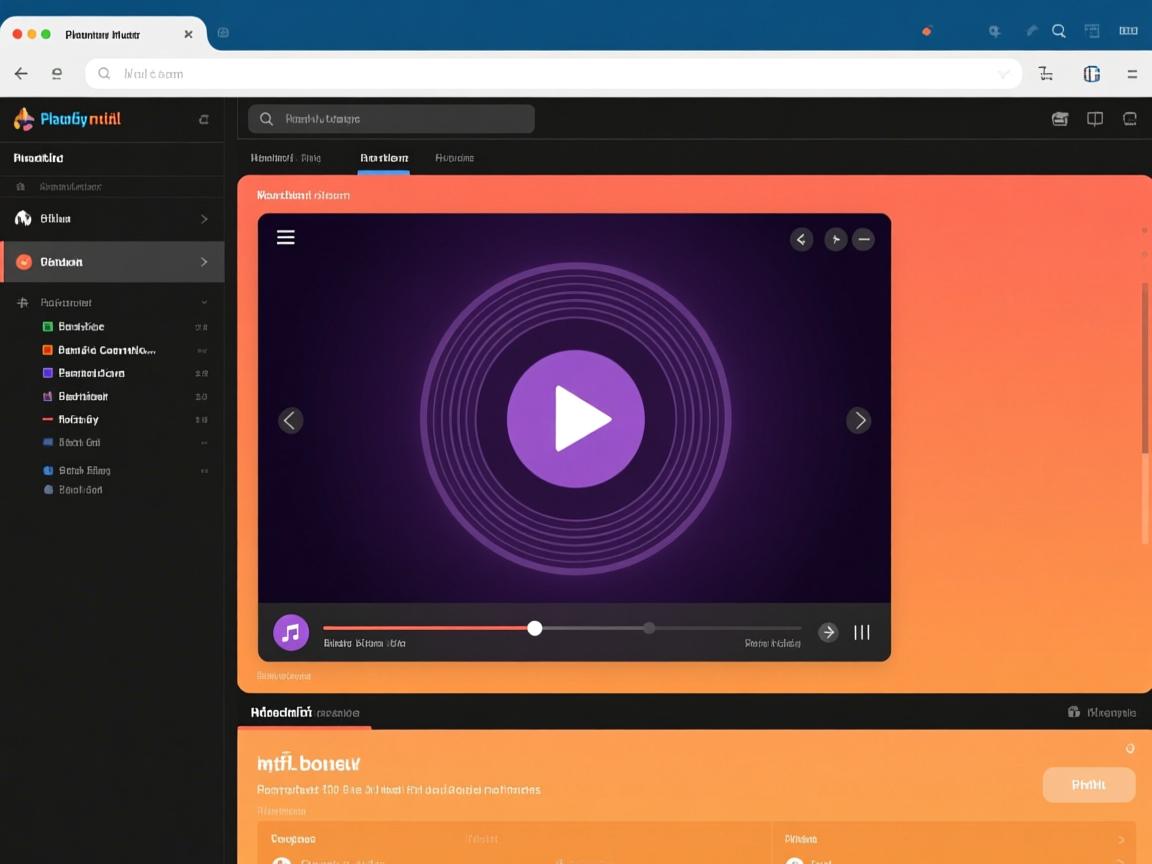
Task: Click the large purple play button
Action: point(575,419)
